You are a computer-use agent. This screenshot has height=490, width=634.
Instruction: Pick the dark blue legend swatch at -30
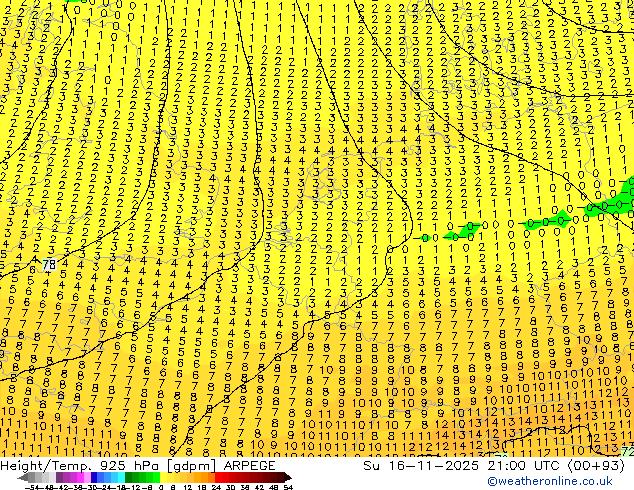click(94, 477)
